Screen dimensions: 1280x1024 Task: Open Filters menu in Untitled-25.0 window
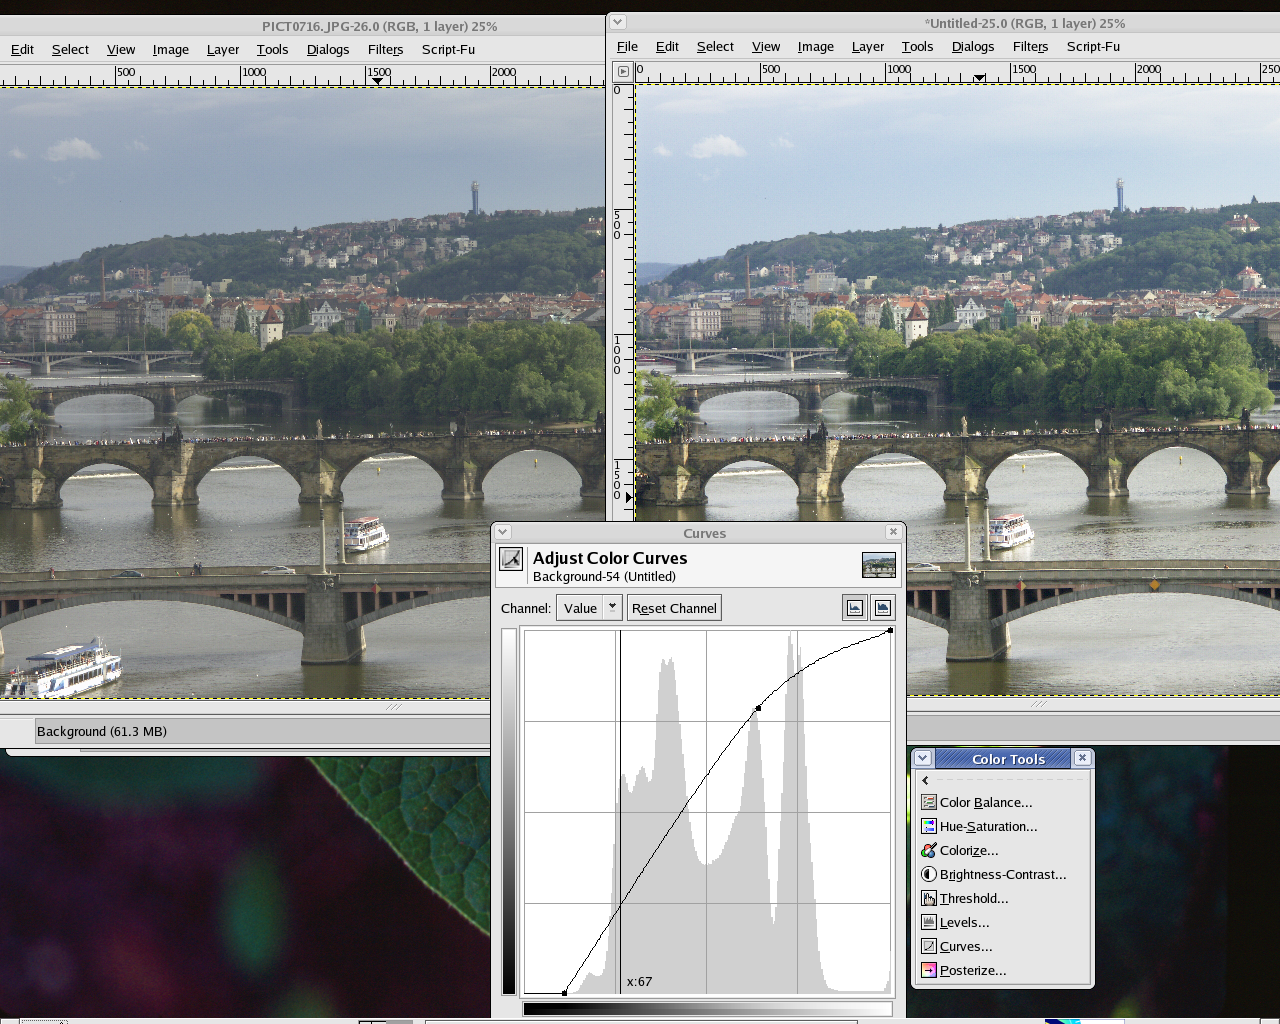tap(1030, 46)
